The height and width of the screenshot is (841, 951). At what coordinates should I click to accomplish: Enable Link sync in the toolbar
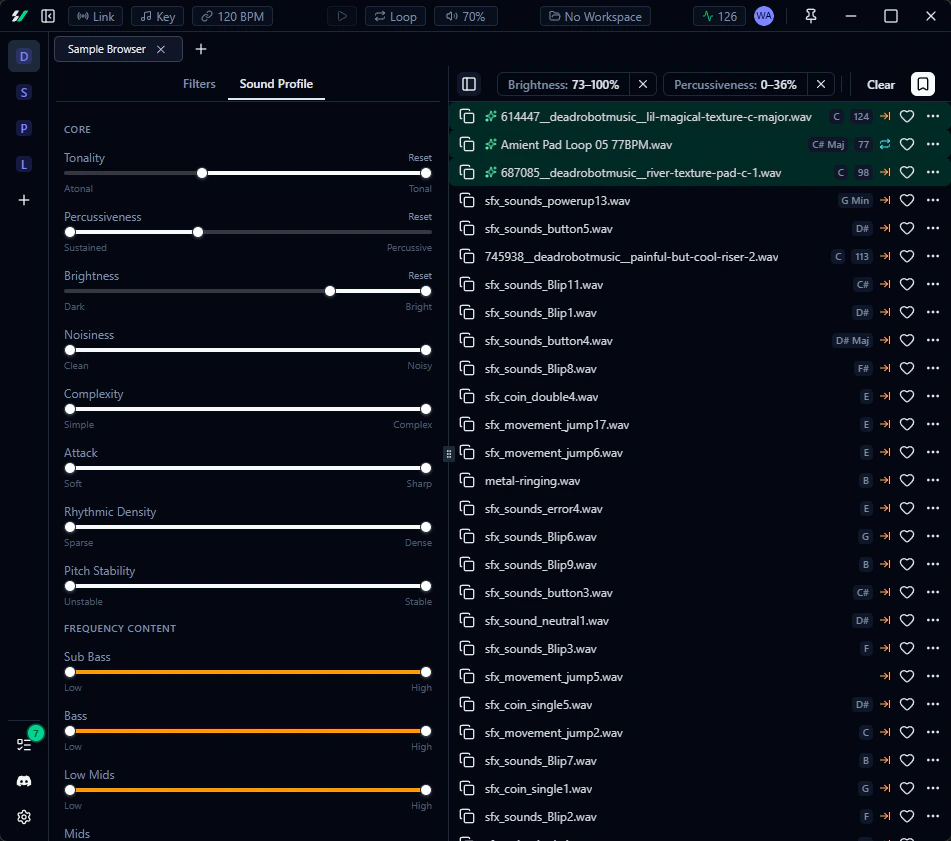pos(96,16)
